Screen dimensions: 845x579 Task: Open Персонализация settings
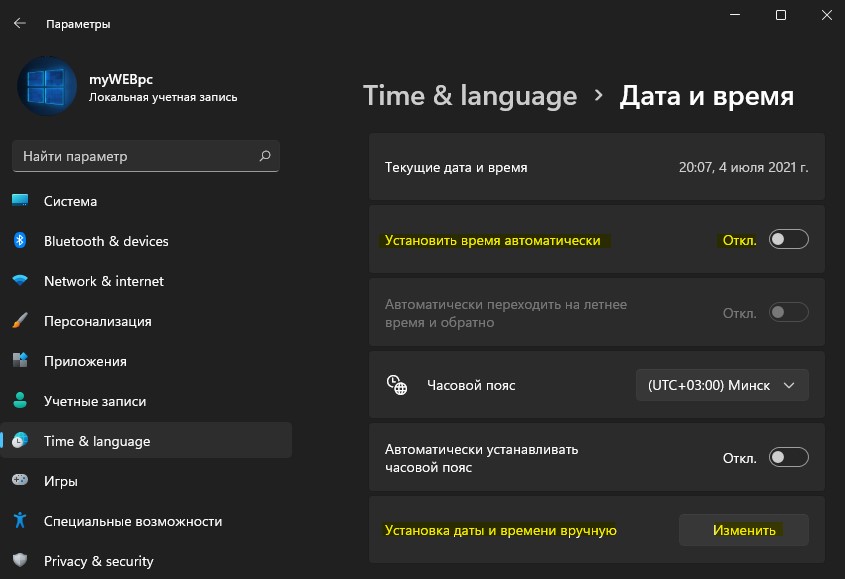click(146, 321)
